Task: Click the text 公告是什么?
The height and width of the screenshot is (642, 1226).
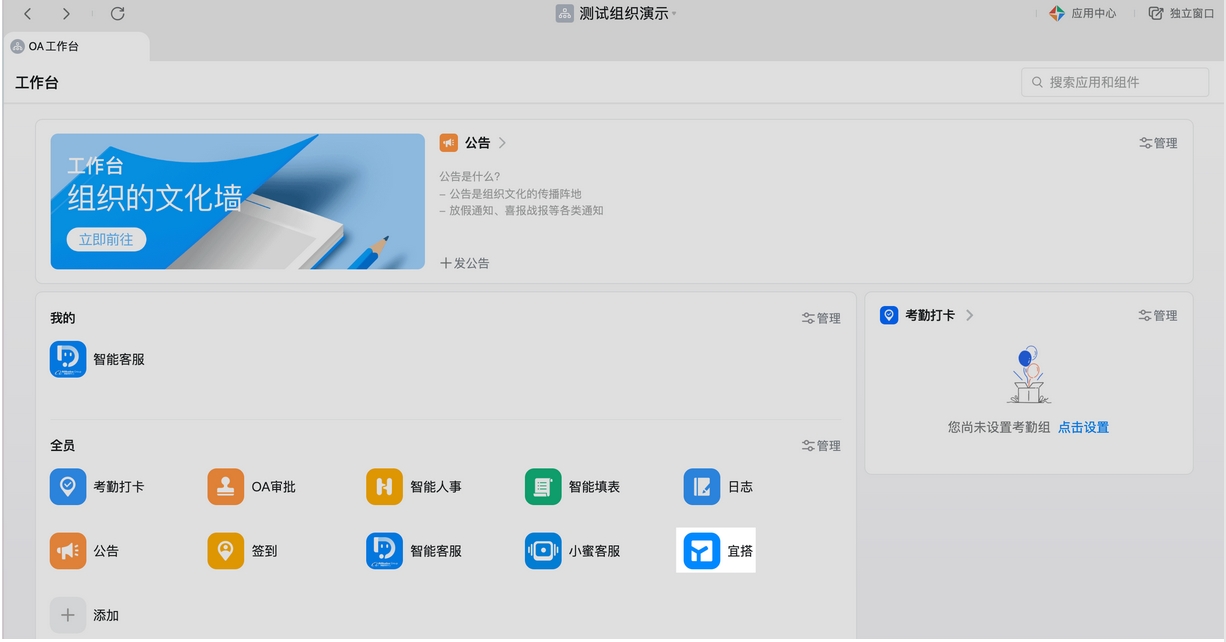Action: point(470,177)
